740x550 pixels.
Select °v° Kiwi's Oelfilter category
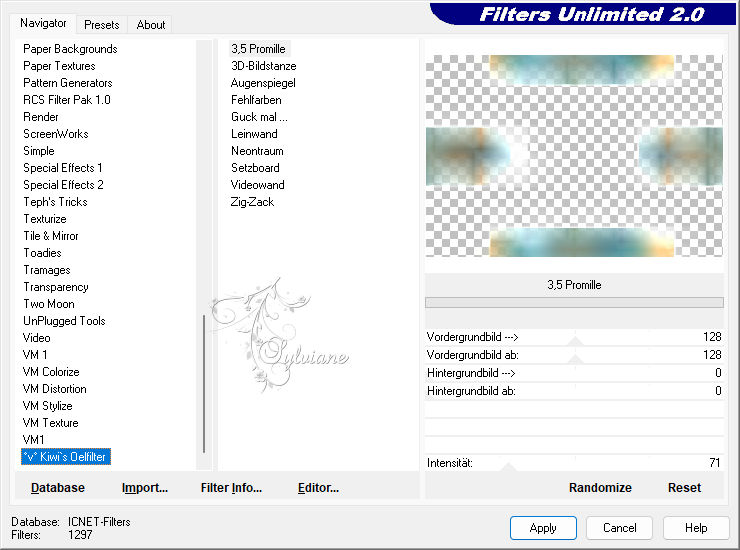pos(66,457)
